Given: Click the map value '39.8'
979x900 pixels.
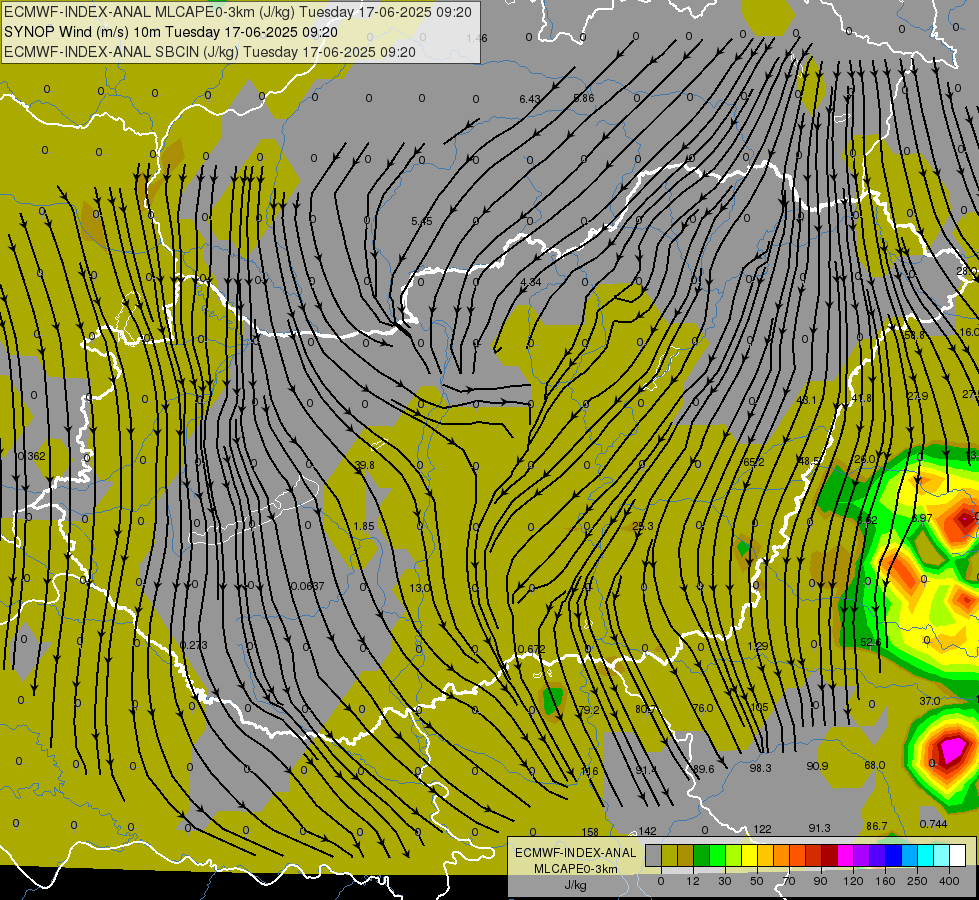Looking at the screenshot, I should (x=364, y=465).
